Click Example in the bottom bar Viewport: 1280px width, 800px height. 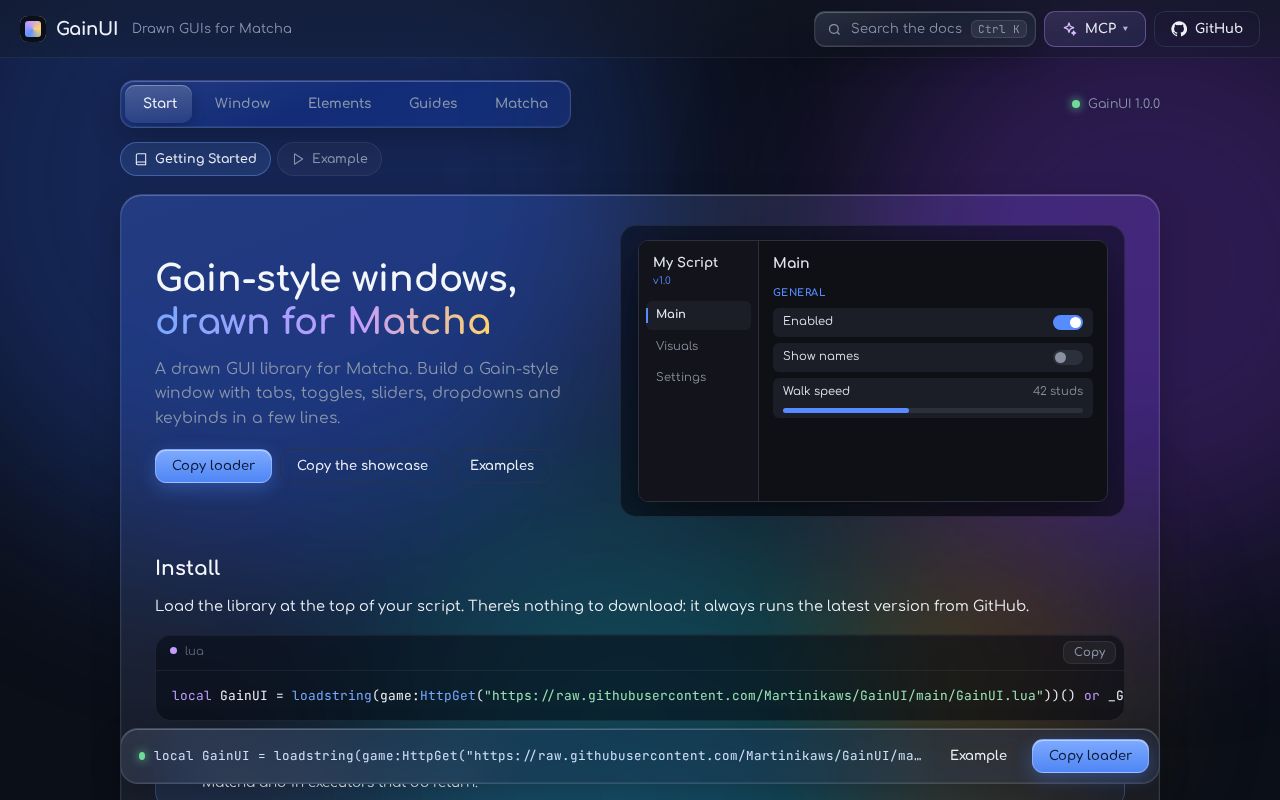tap(978, 756)
